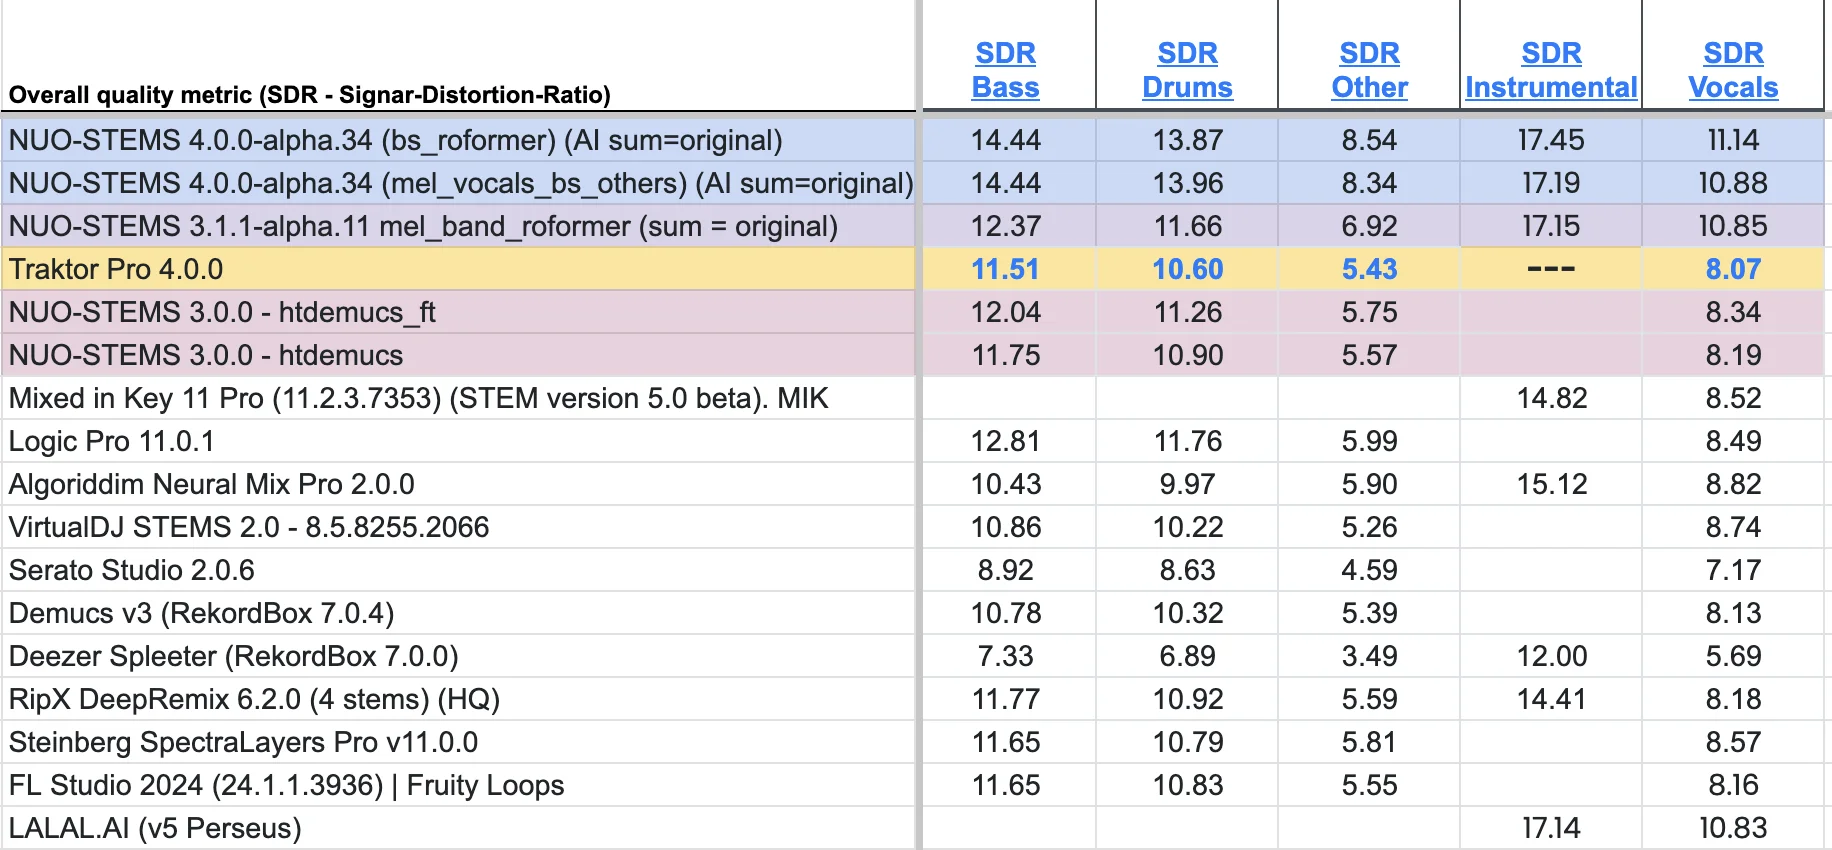Select the Overall quality metric title cell

pyautogui.click(x=310, y=95)
